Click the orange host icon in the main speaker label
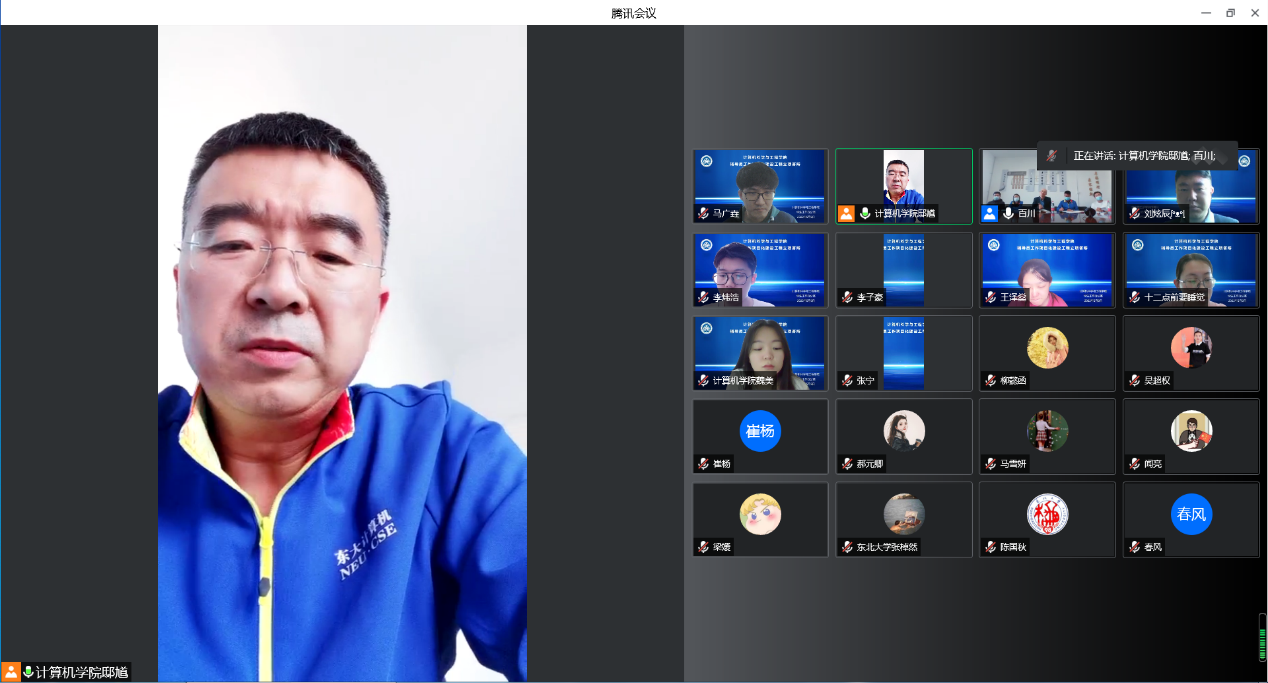Viewport: 1268px width, 683px height. pos(11,672)
